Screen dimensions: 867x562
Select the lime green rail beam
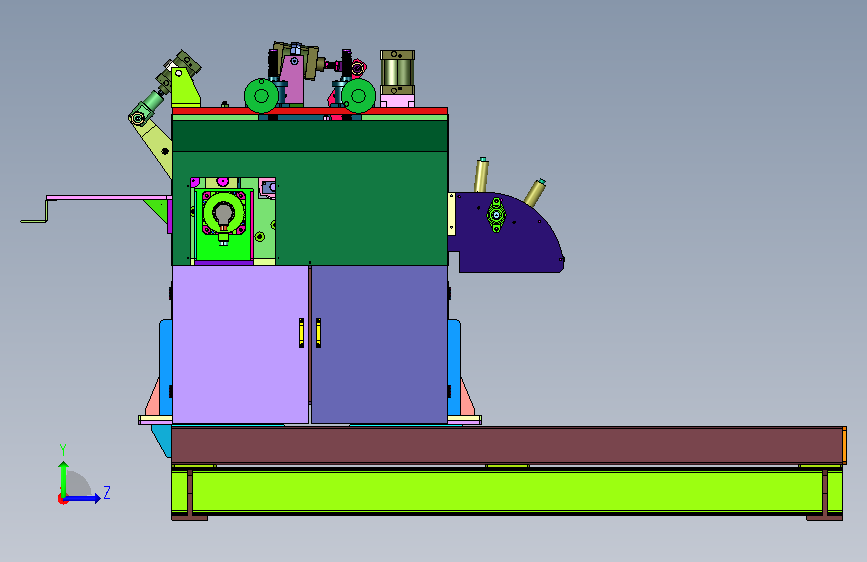point(506,491)
